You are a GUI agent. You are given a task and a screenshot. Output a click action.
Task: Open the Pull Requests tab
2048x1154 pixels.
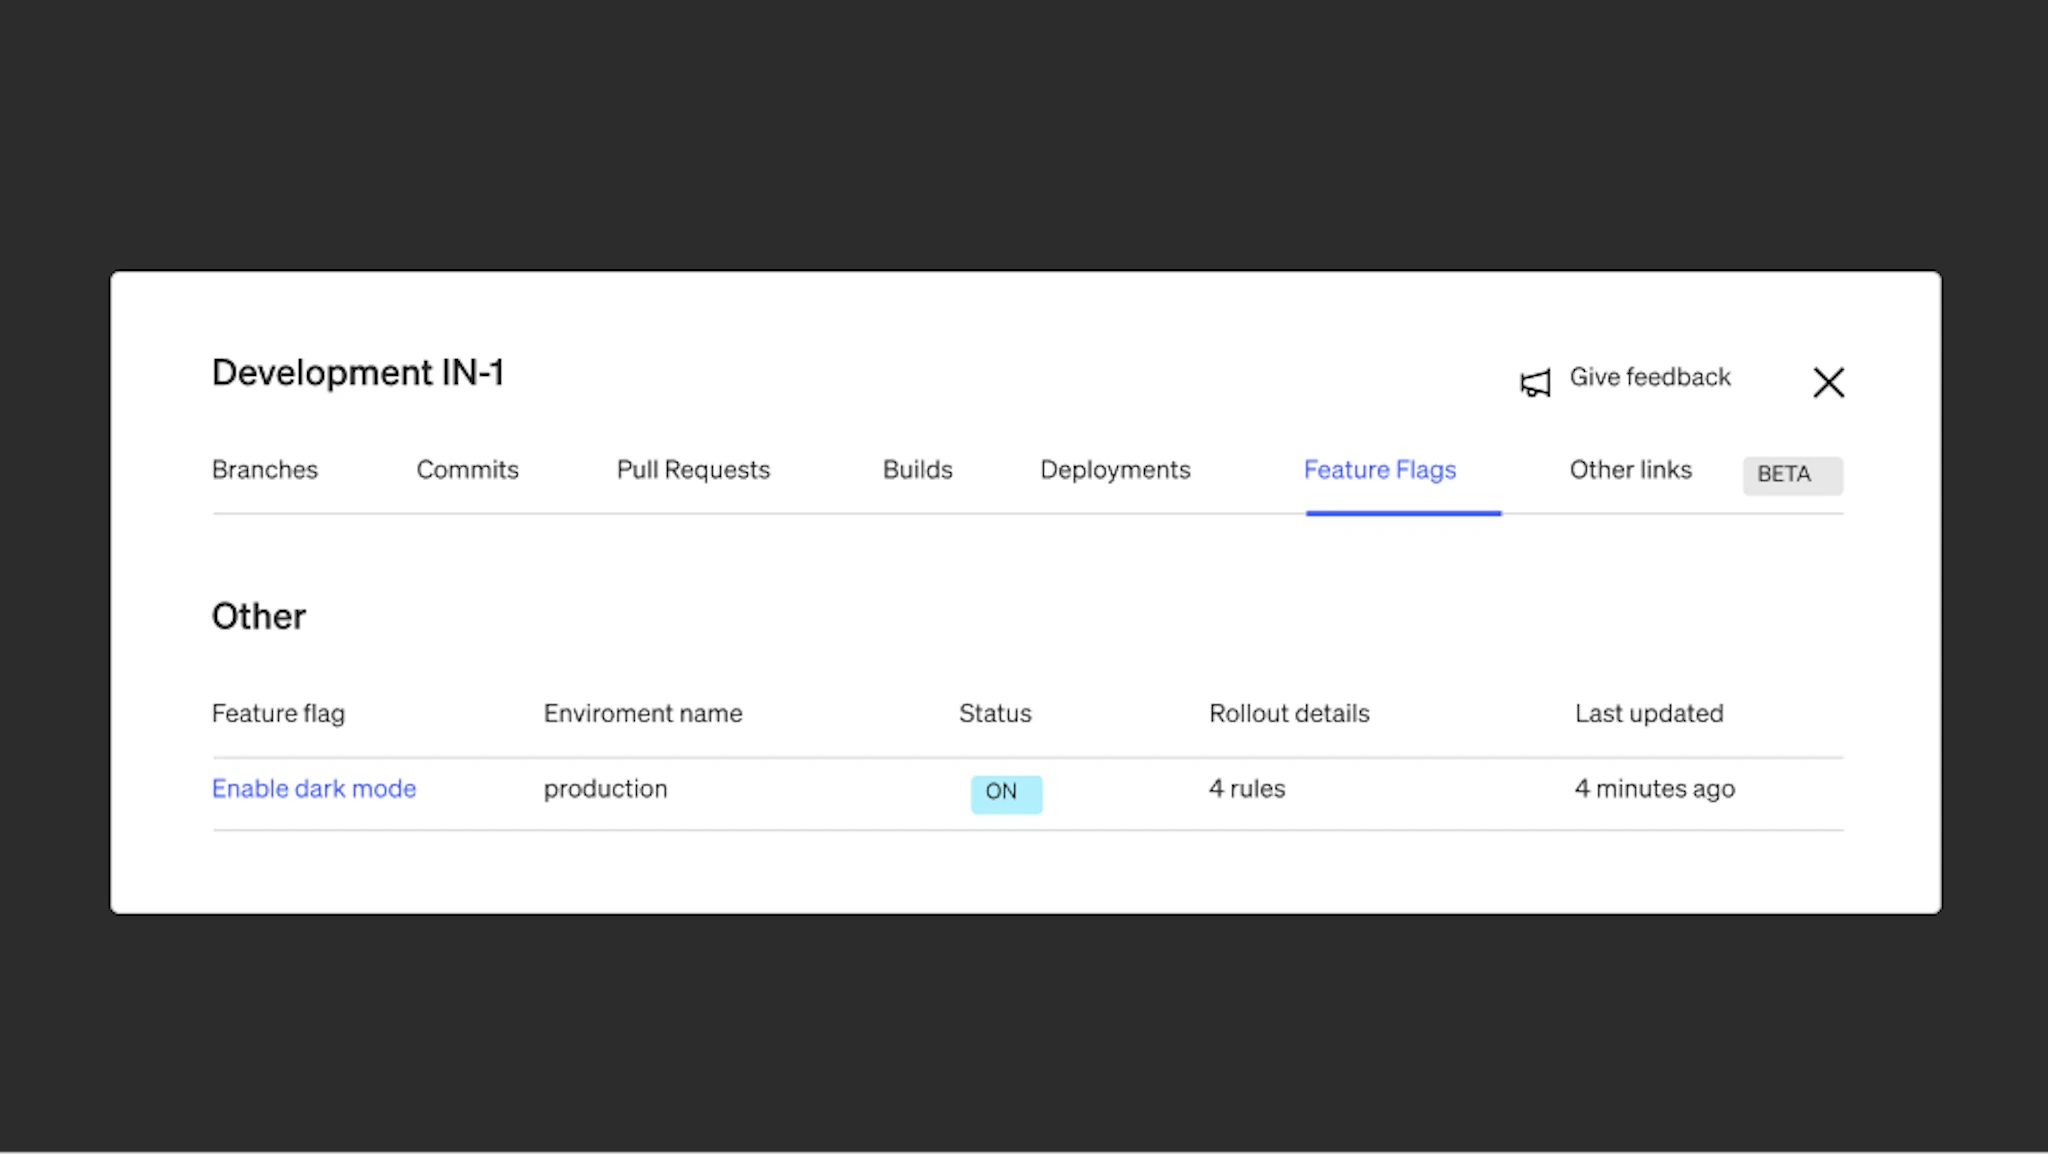coord(693,470)
